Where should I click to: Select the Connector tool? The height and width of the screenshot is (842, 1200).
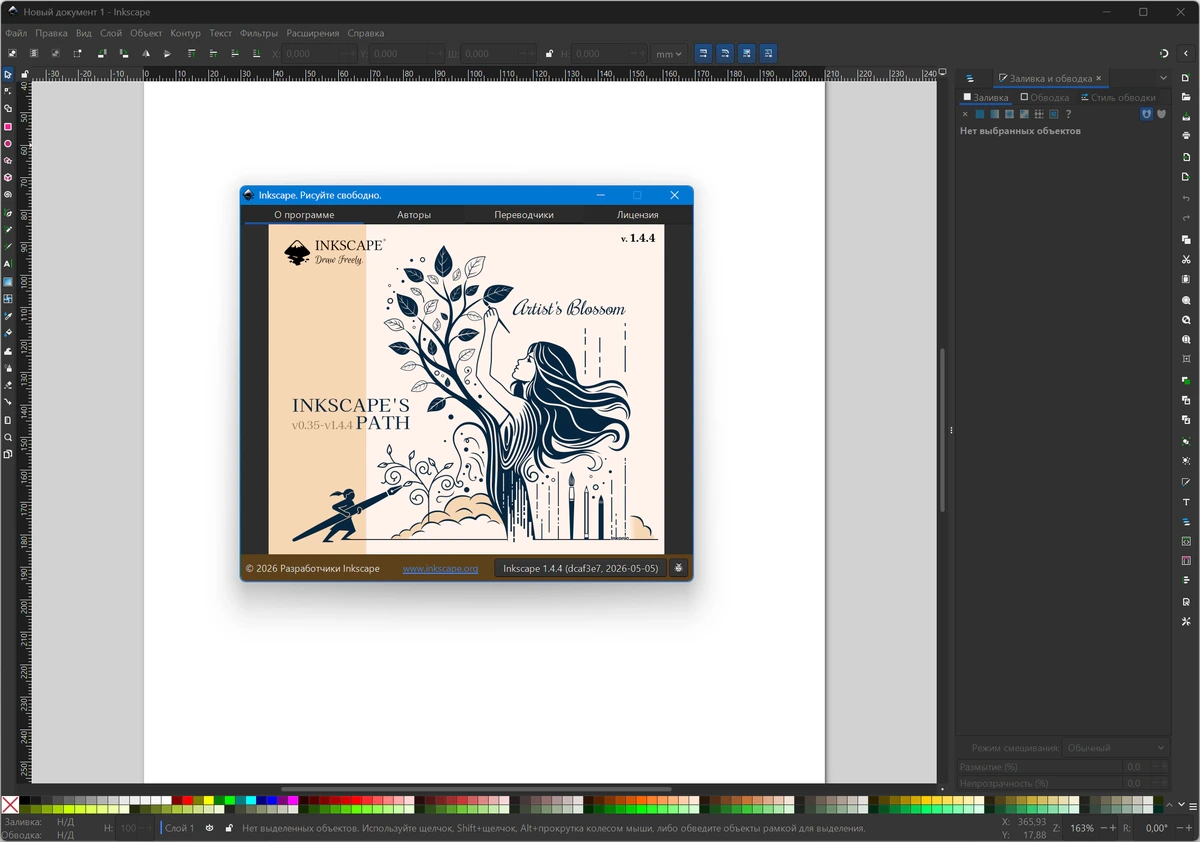(8, 402)
